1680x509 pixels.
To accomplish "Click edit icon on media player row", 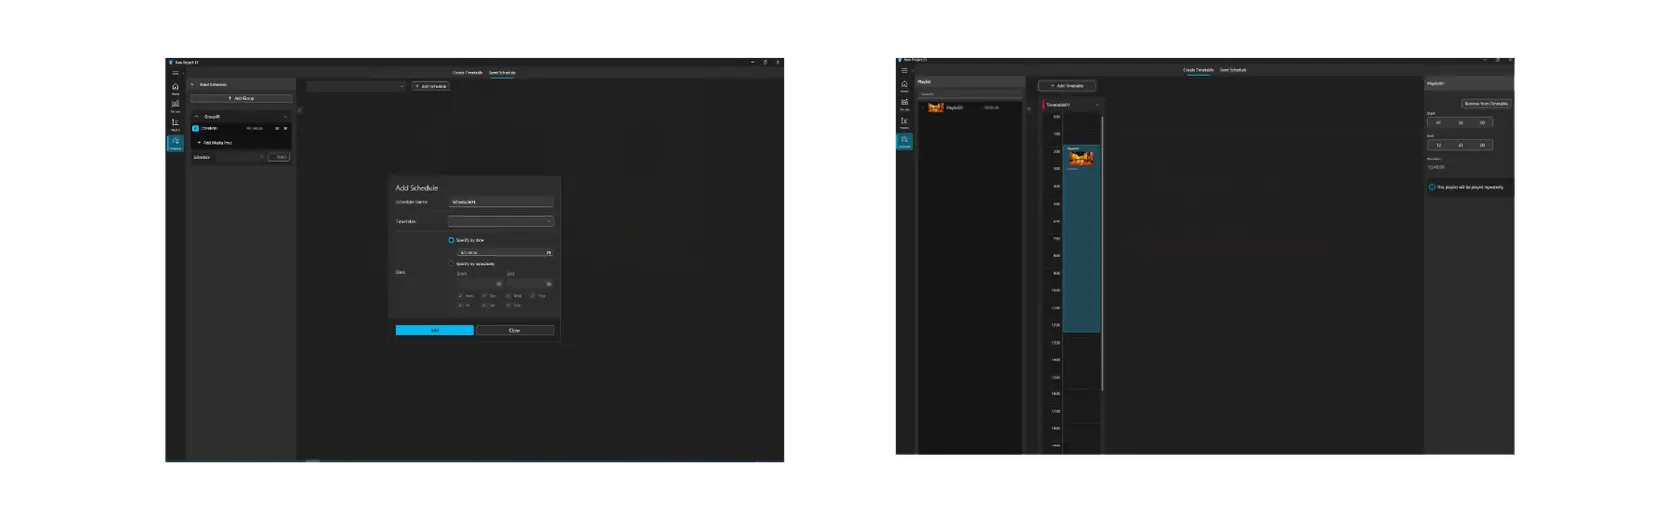I will tap(277, 128).
